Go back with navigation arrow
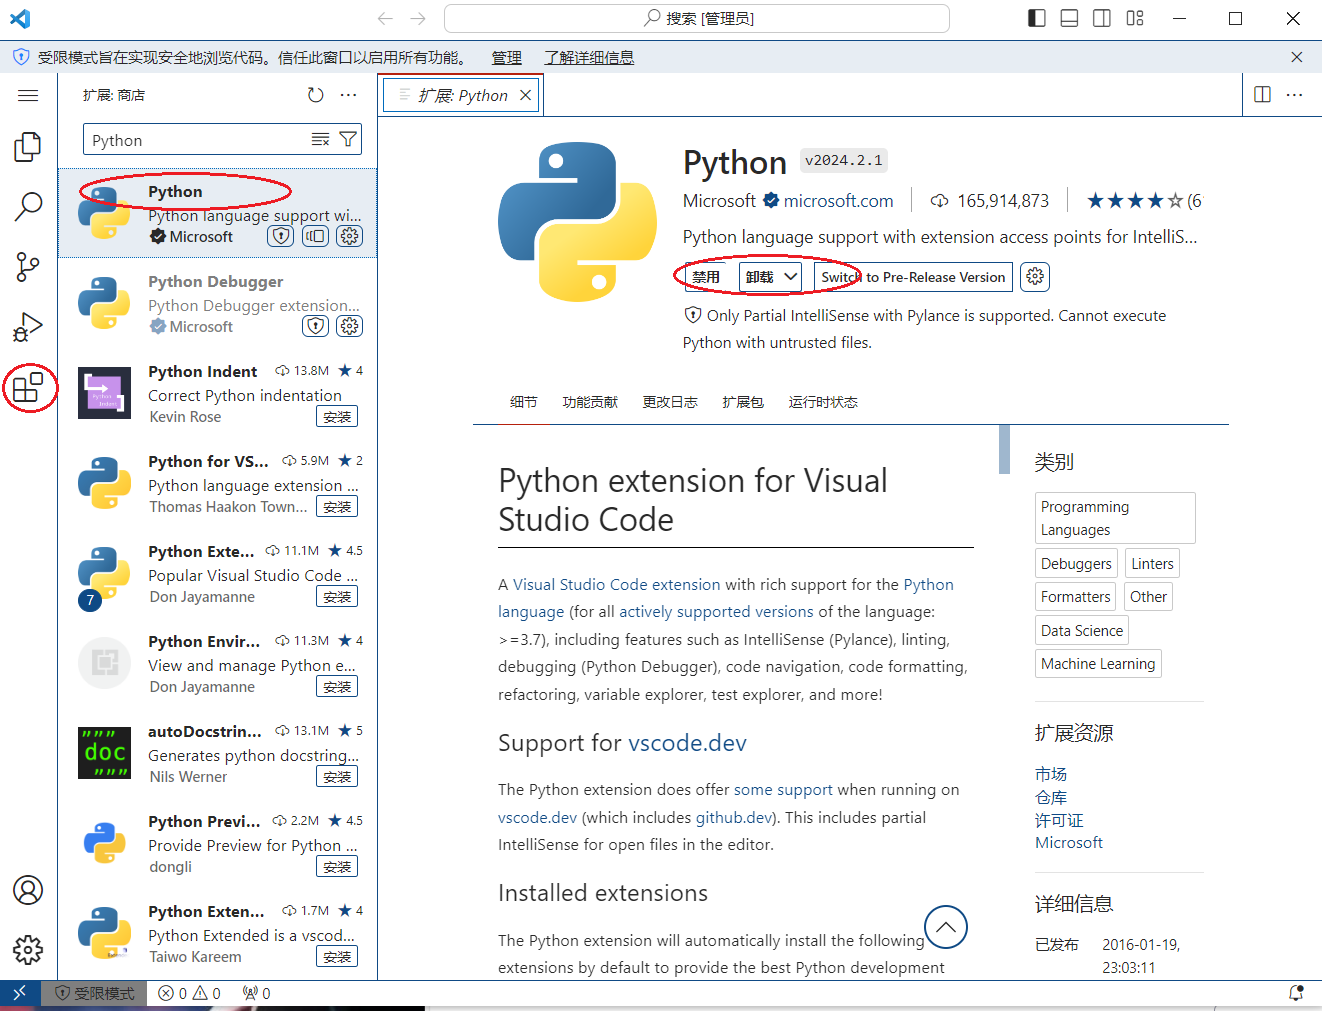The height and width of the screenshot is (1011, 1322). (x=385, y=18)
